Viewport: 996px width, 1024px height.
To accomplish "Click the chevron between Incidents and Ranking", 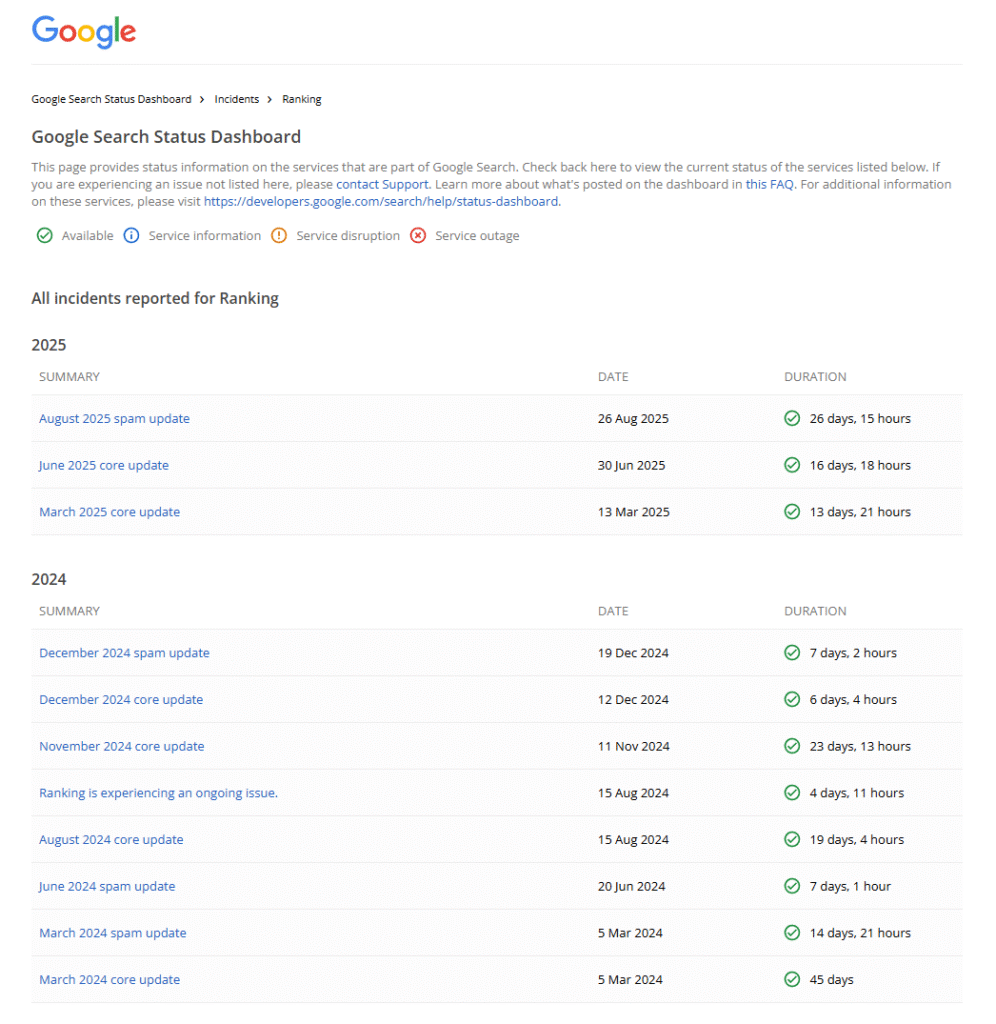I will 270,99.
